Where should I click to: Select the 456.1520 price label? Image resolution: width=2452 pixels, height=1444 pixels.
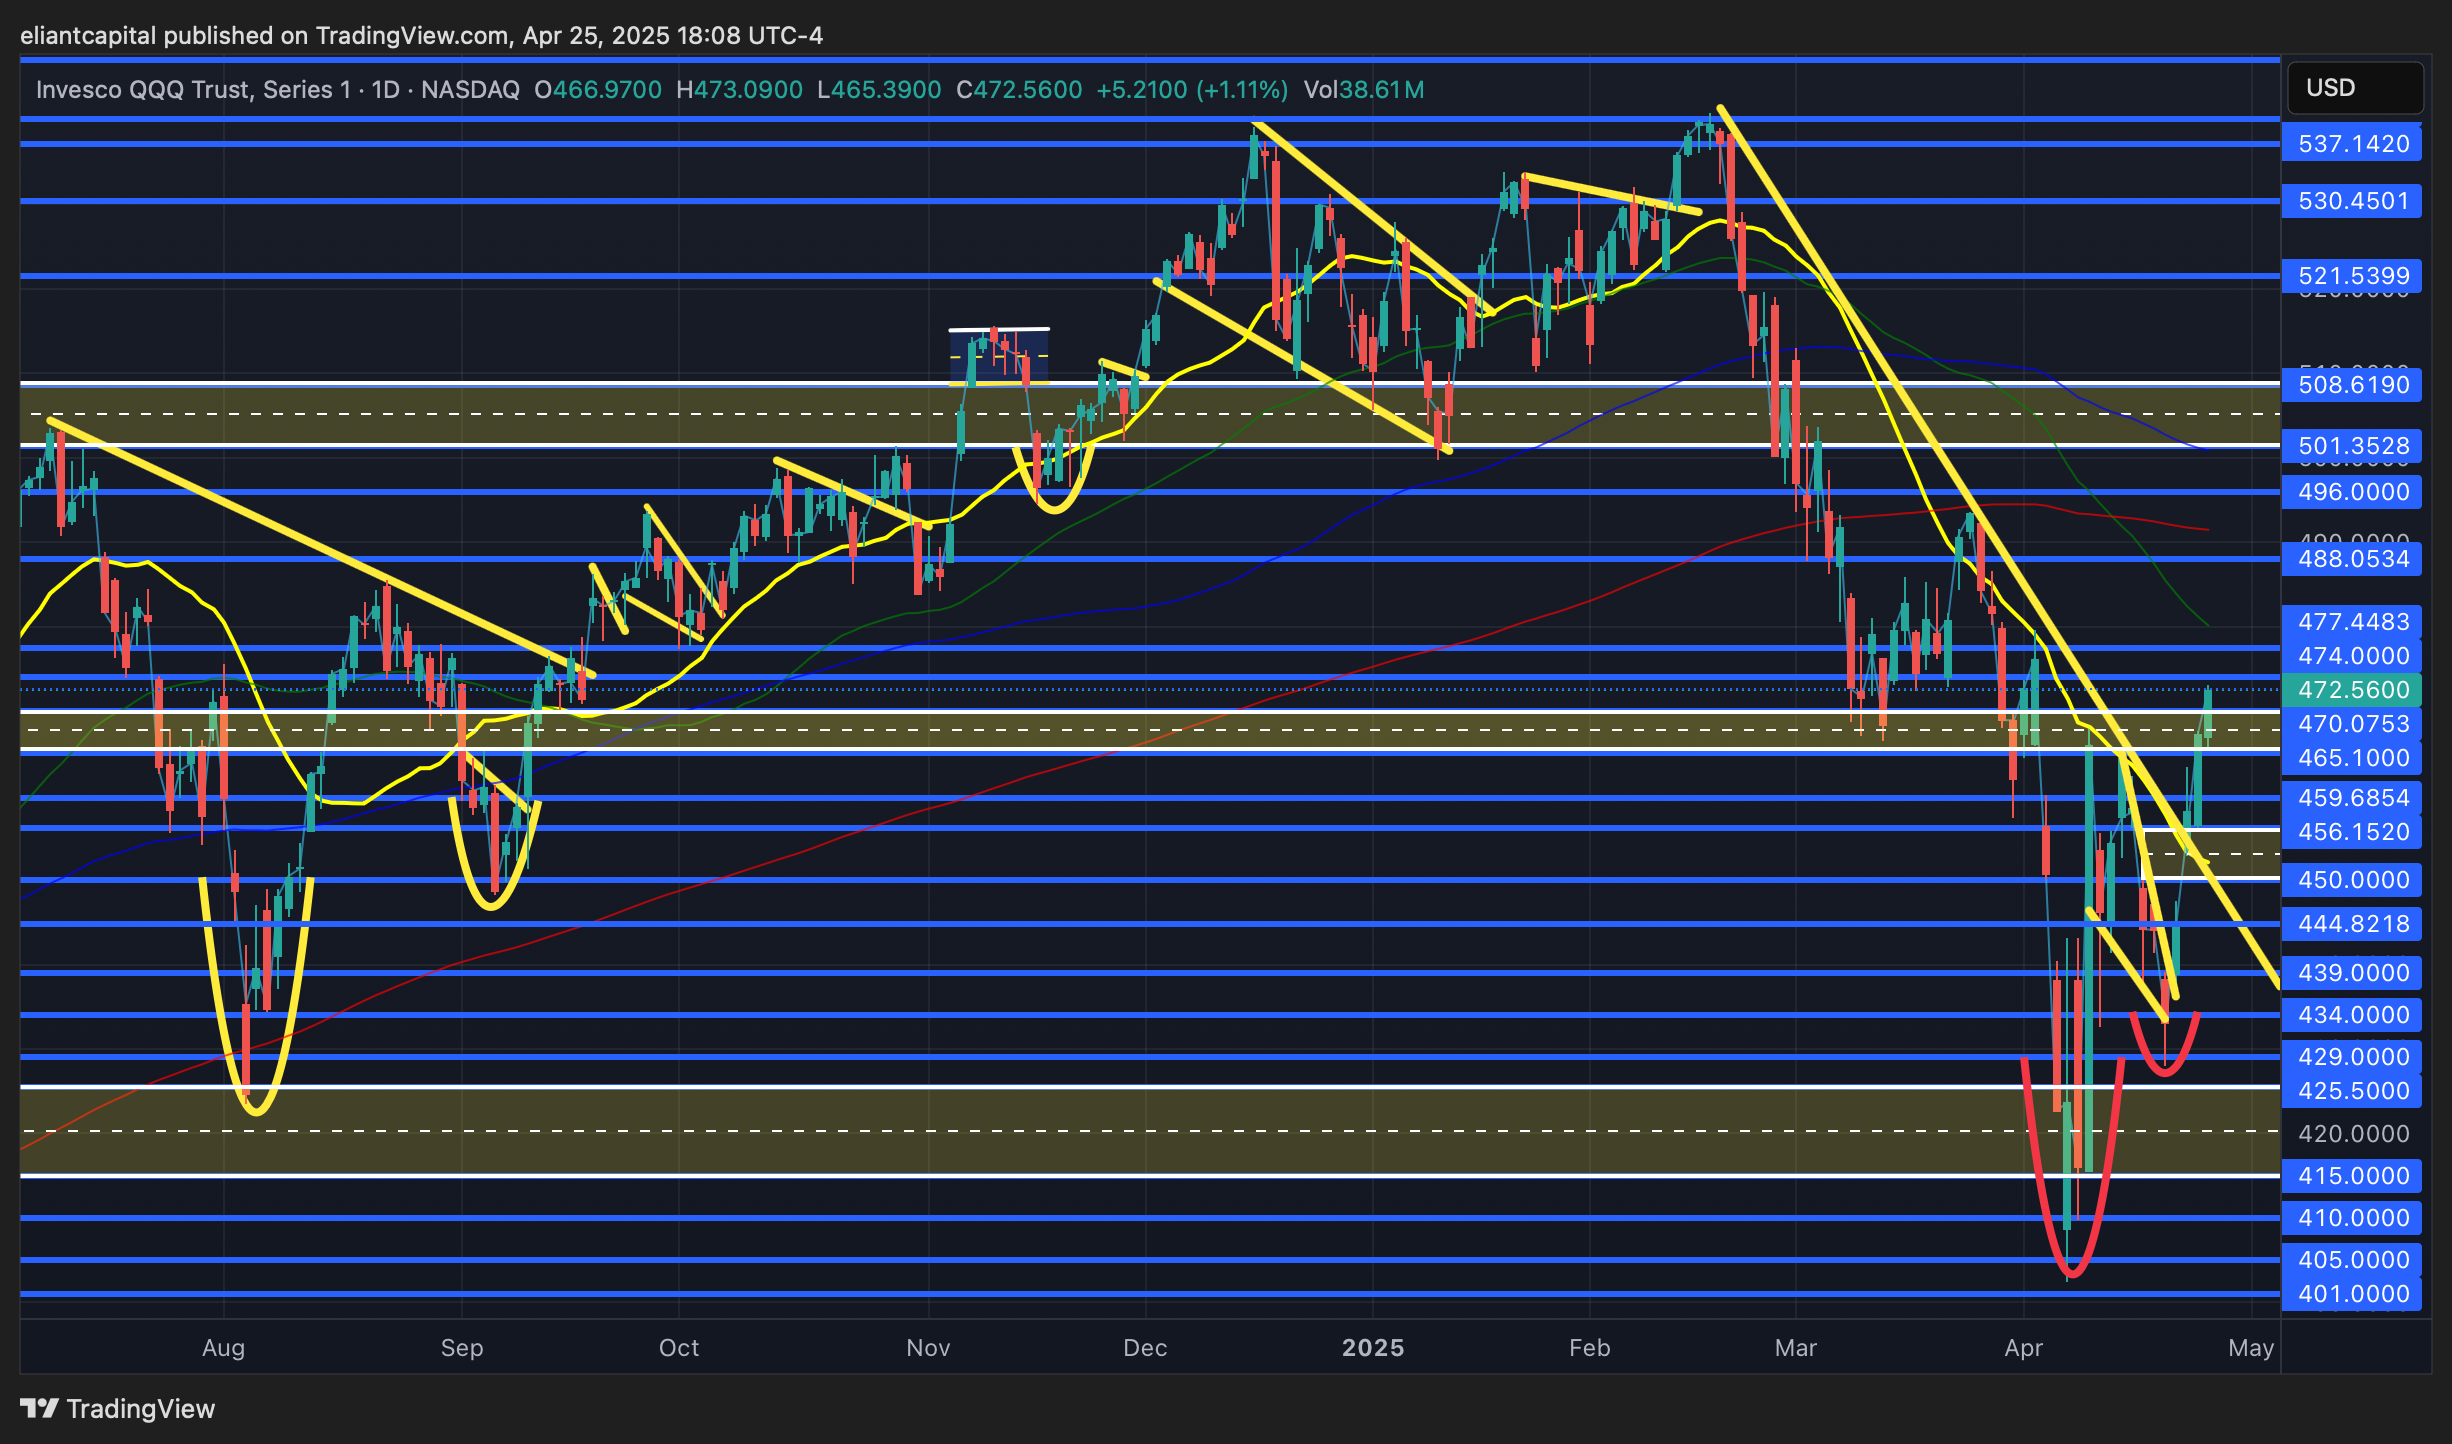(2352, 832)
